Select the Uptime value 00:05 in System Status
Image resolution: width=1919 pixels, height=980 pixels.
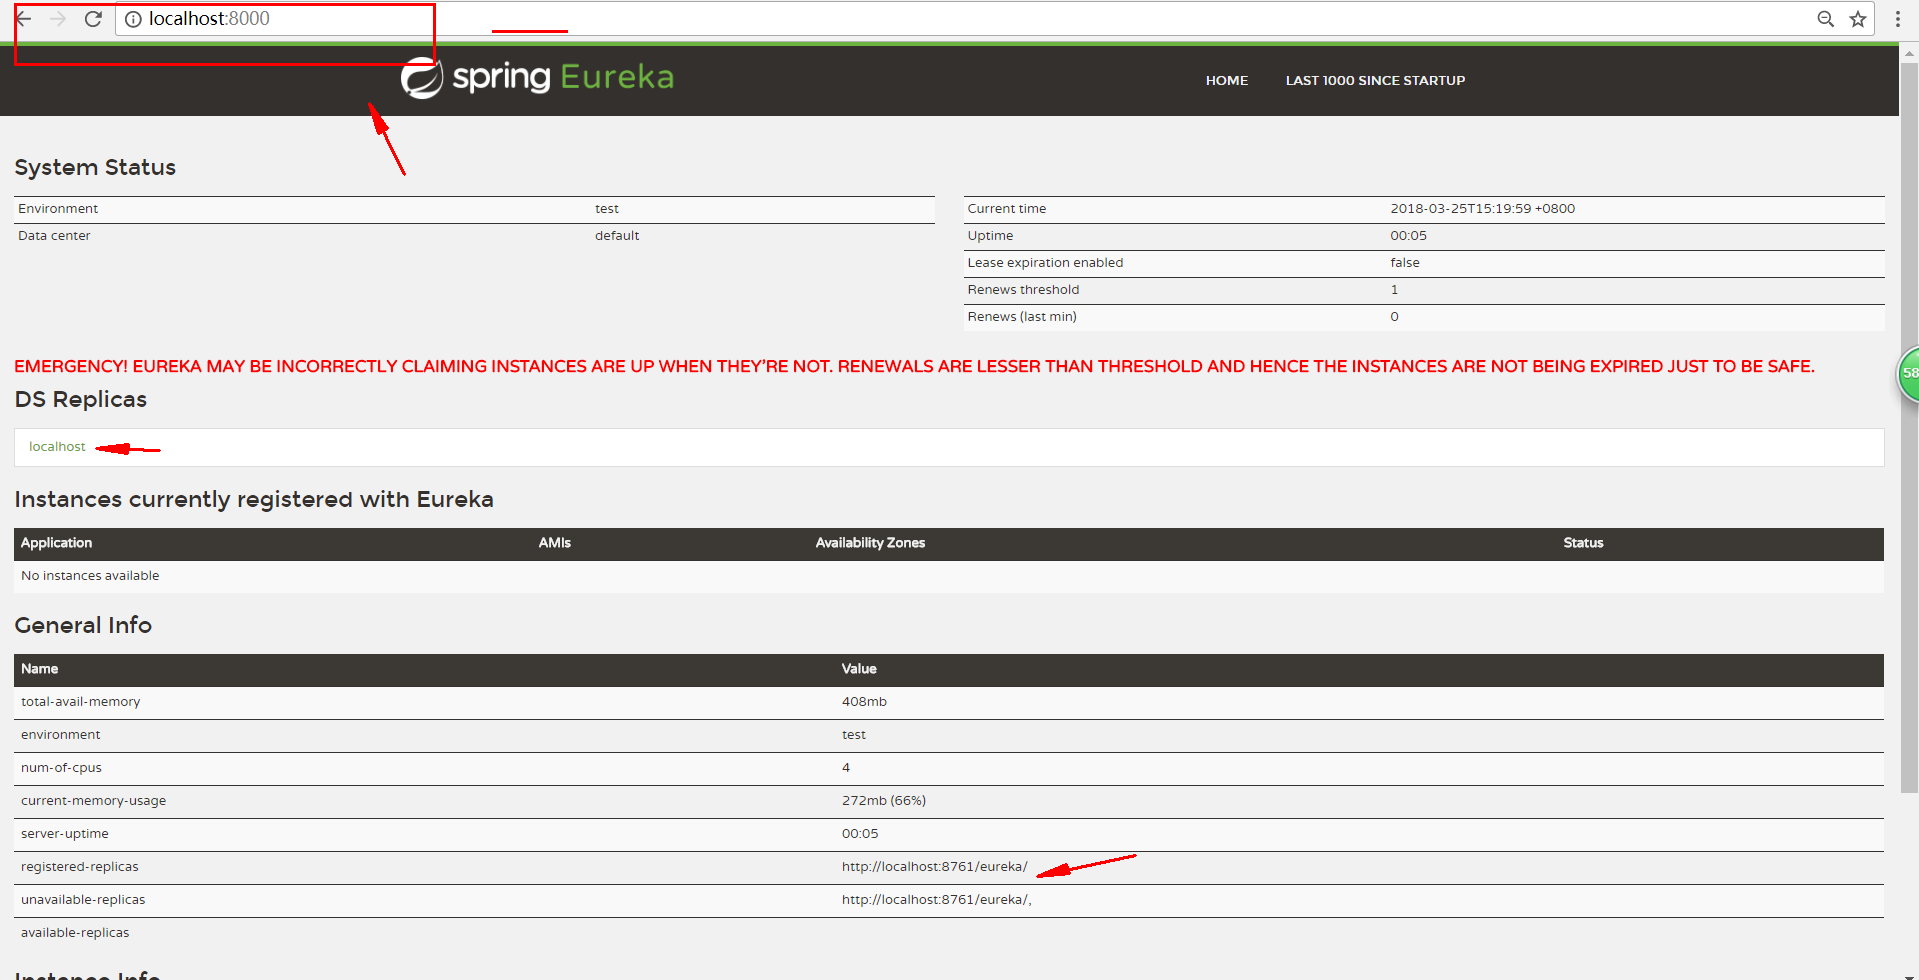pyautogui.click(x=1408, y=236)
